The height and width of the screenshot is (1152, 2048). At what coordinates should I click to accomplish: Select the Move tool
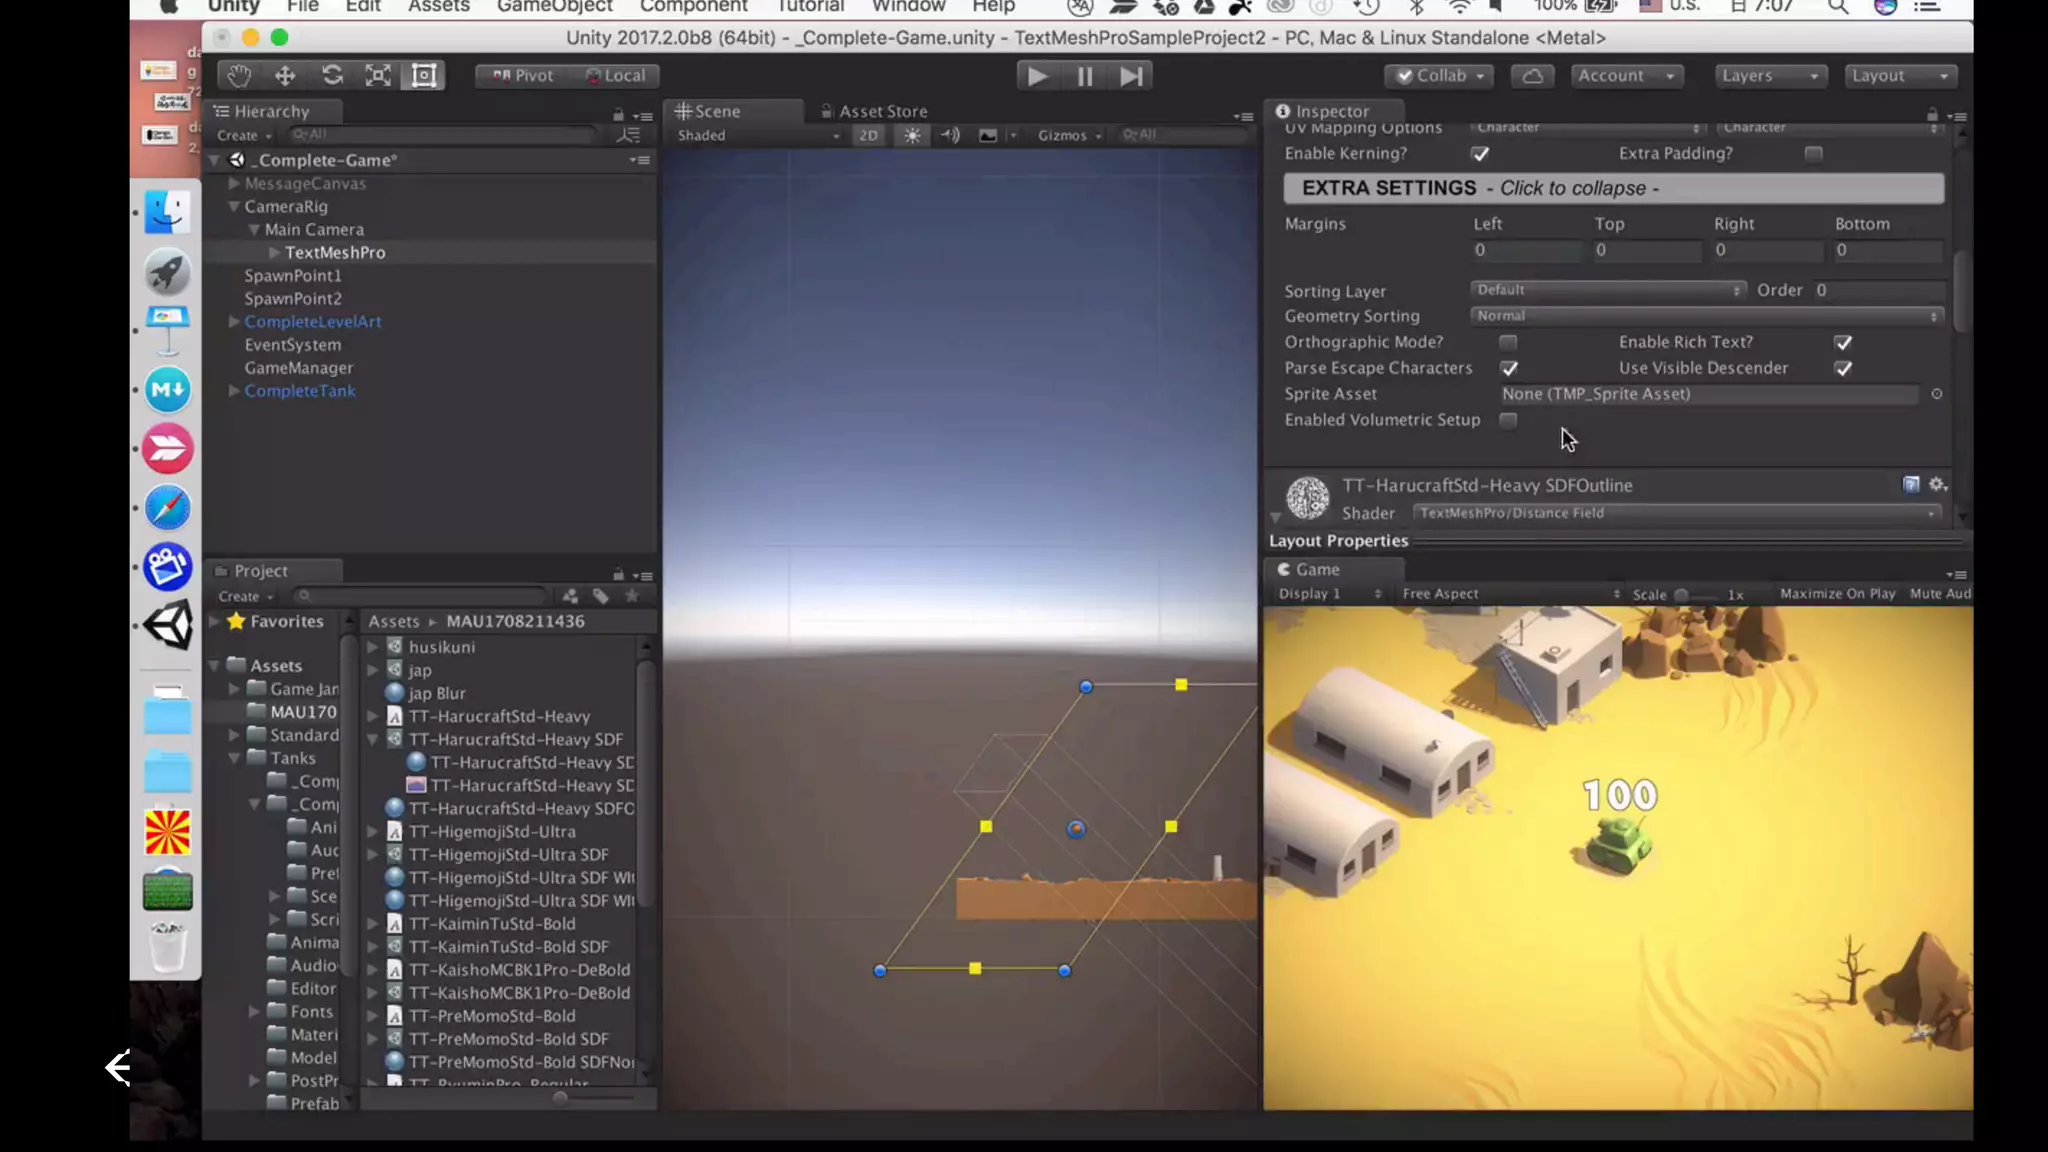point(285,76)
